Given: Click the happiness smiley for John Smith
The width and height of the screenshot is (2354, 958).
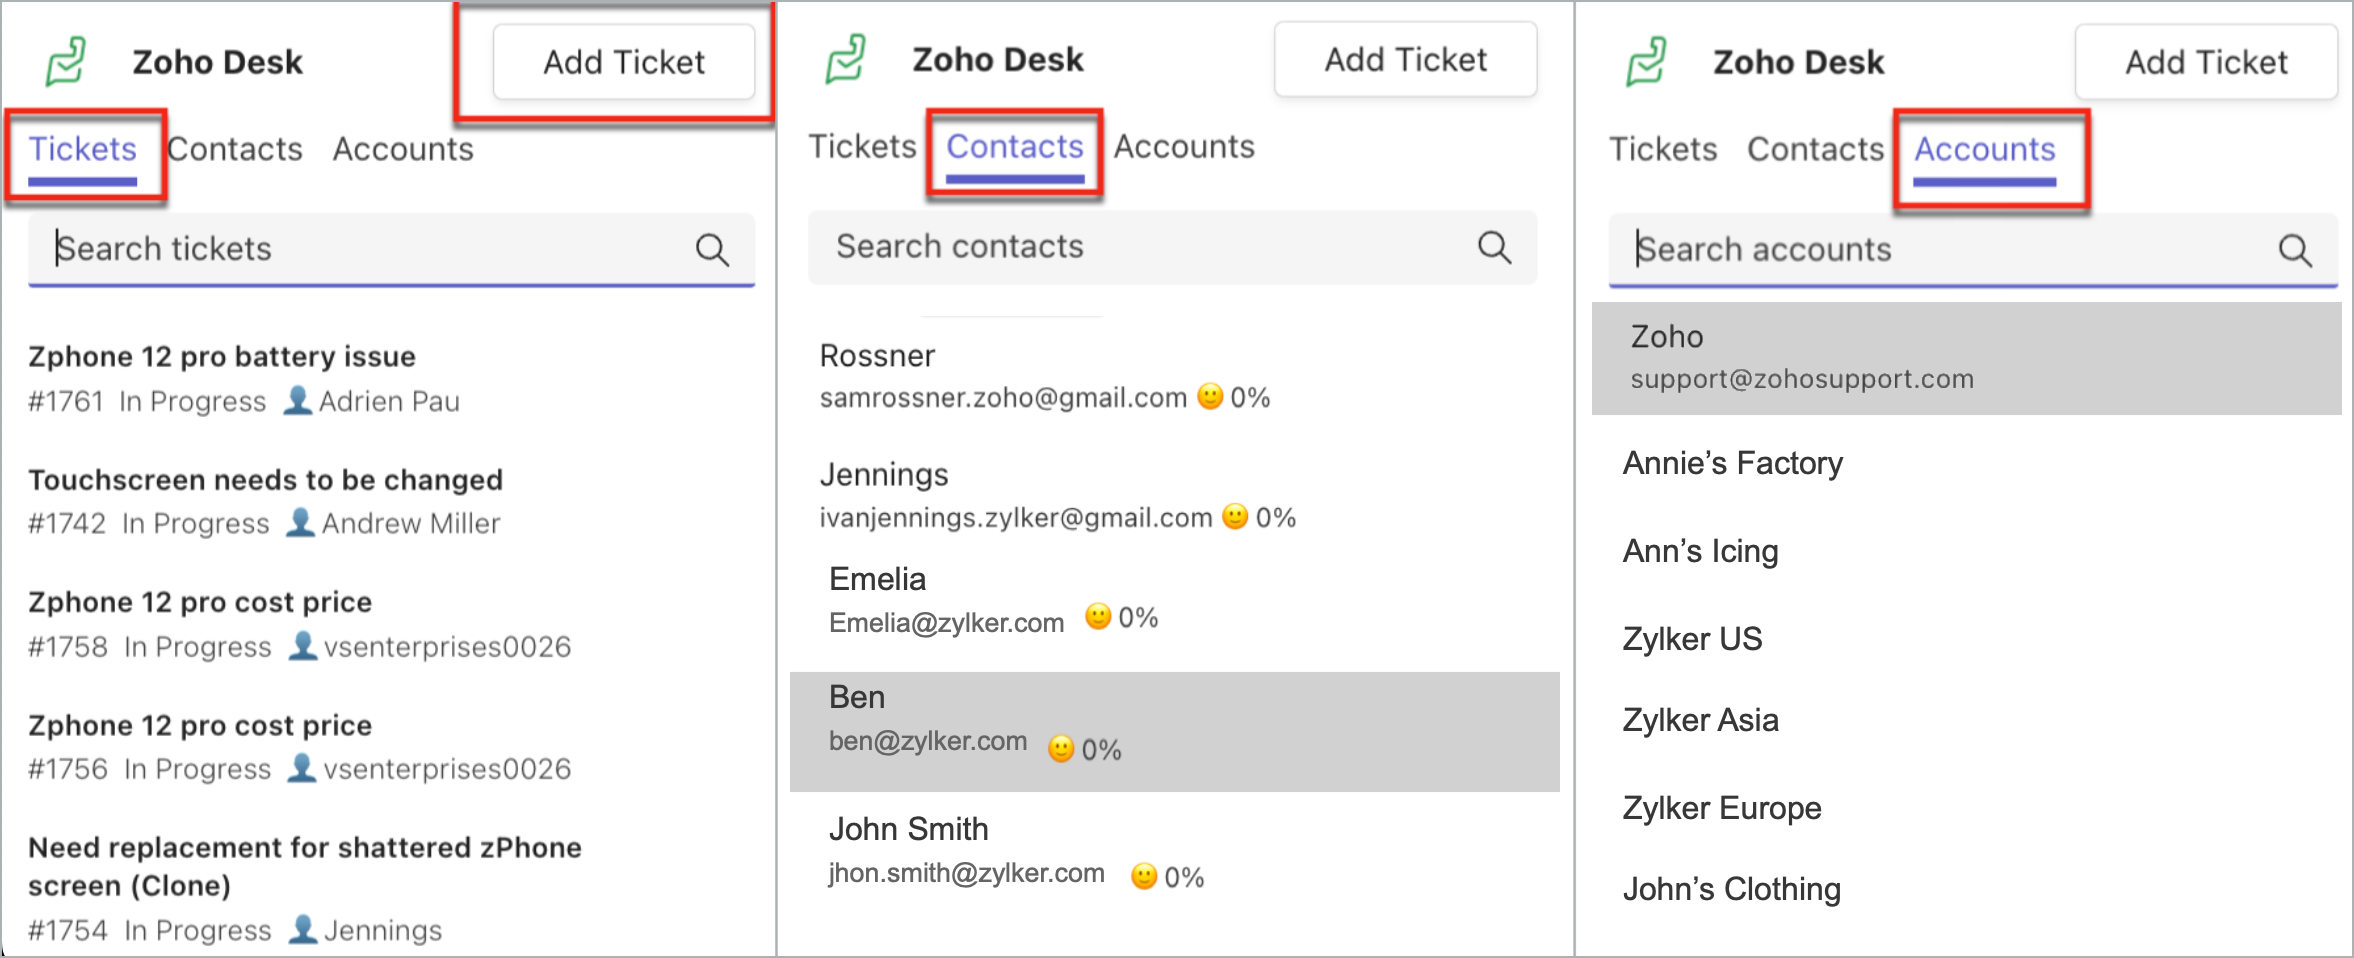Looking at the screenshot, I should click(1144, 877).
